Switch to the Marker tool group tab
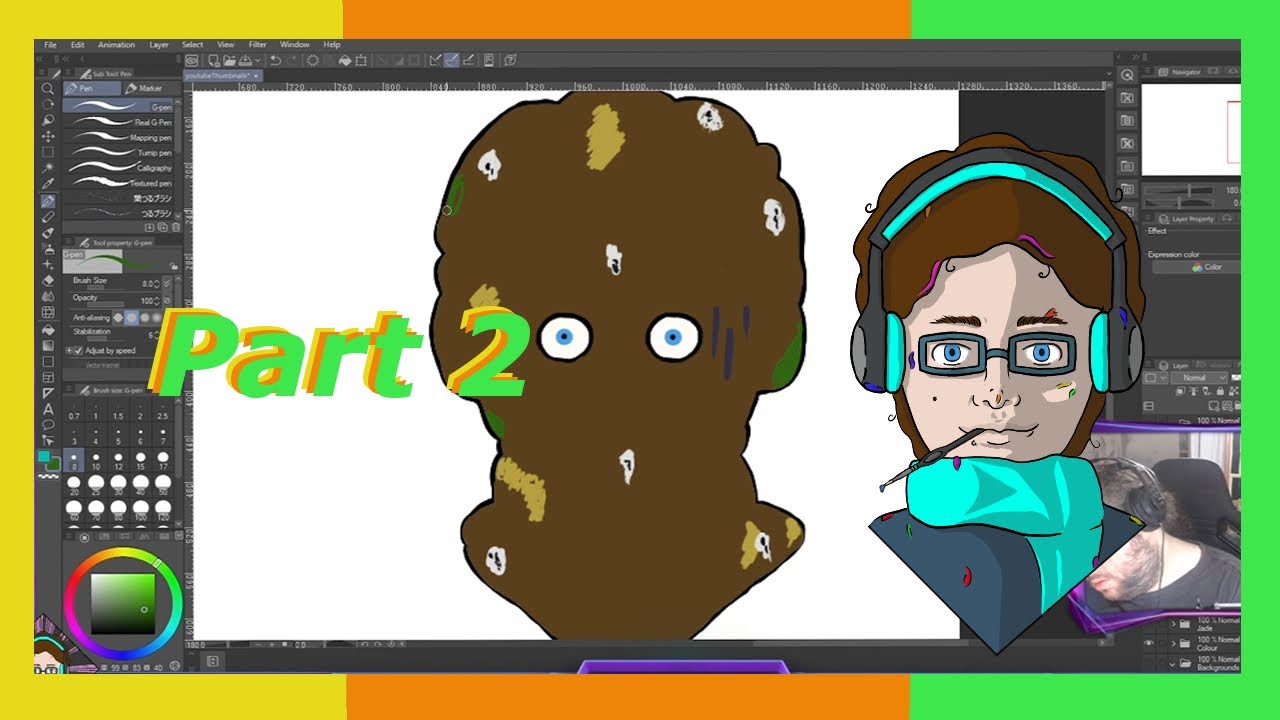The height and width of the screenshot is (720, 1280). point(152,89)
